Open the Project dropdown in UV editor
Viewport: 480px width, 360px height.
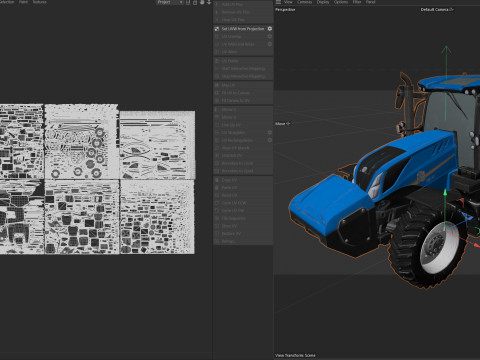(170, 2)
